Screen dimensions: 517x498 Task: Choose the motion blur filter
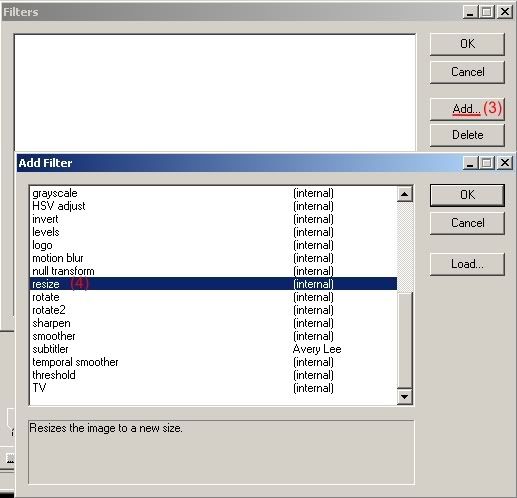(213, 258)
